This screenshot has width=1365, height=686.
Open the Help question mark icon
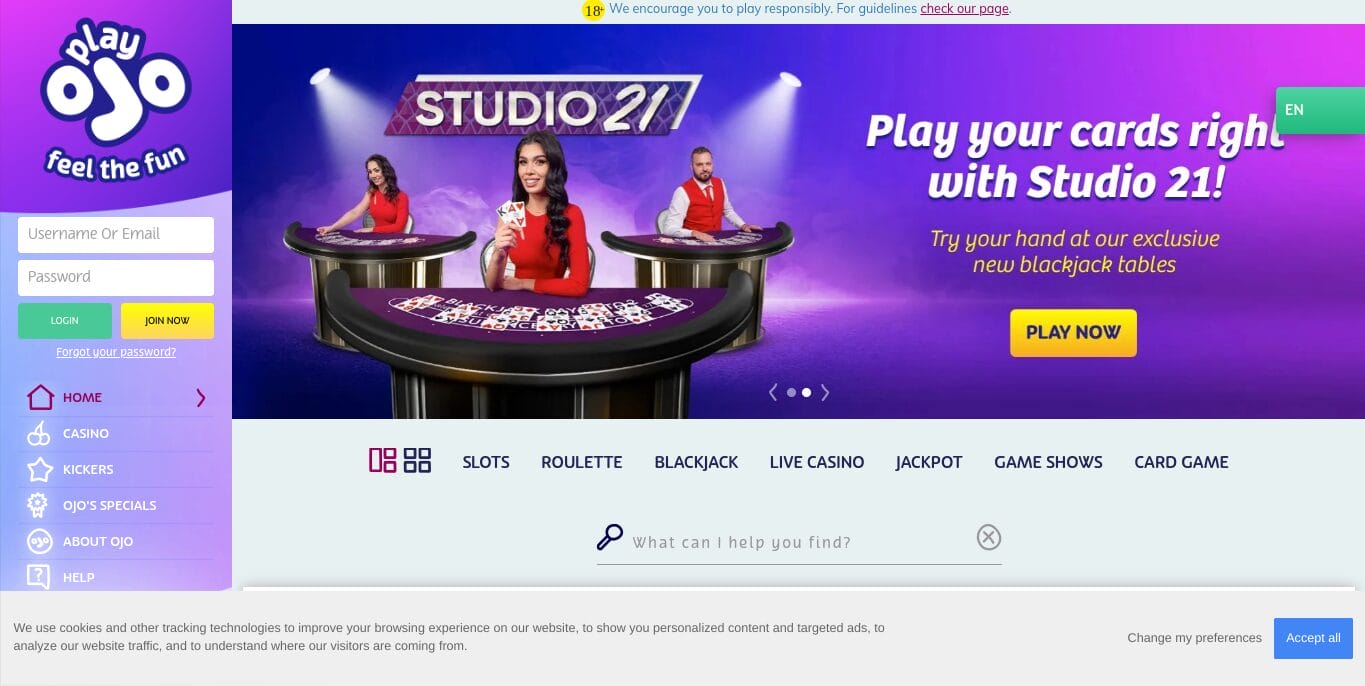click(38, 576)
